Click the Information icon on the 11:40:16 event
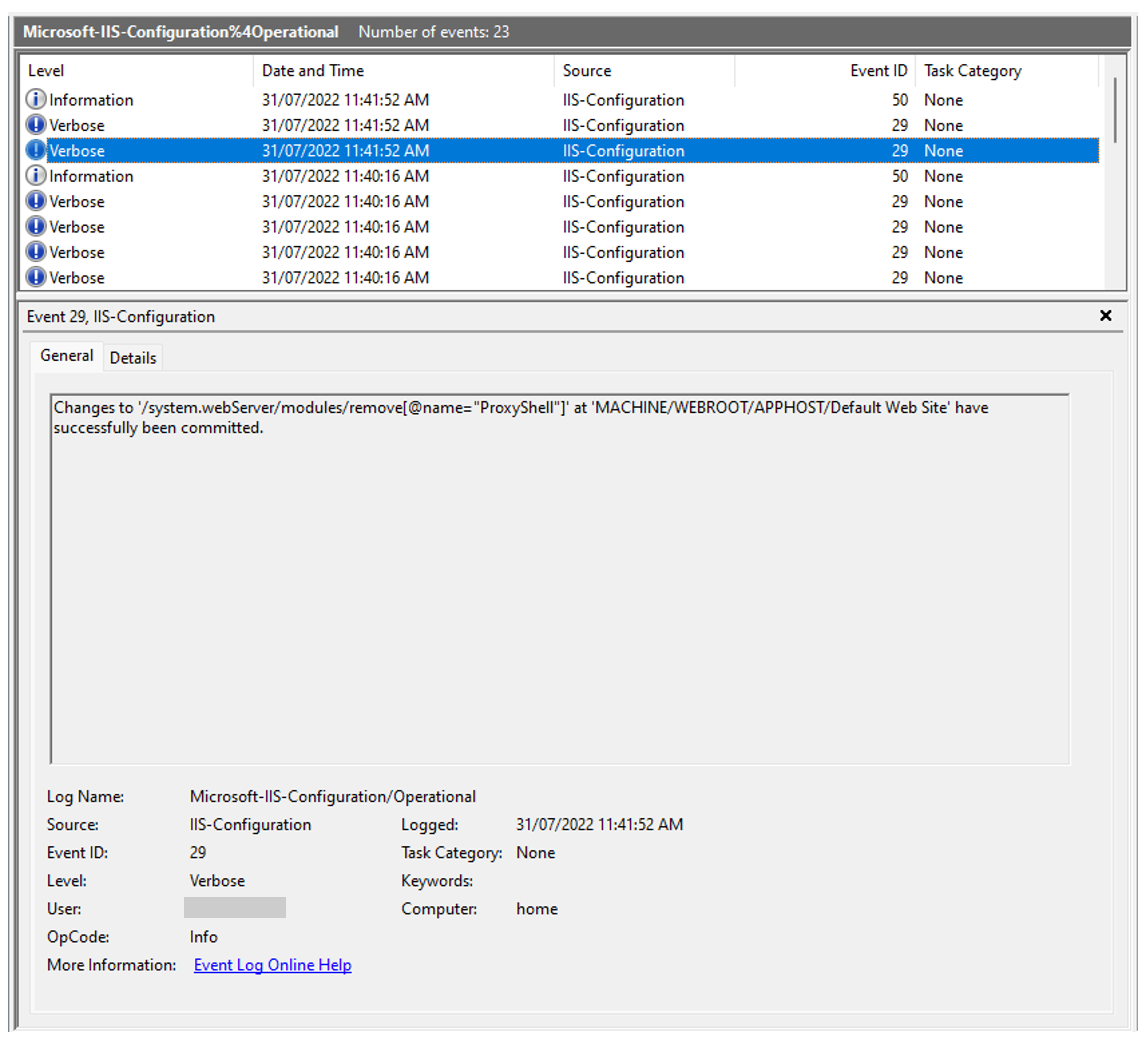The width and height of the screenshot is (1143, 1038). coord(36,176)
